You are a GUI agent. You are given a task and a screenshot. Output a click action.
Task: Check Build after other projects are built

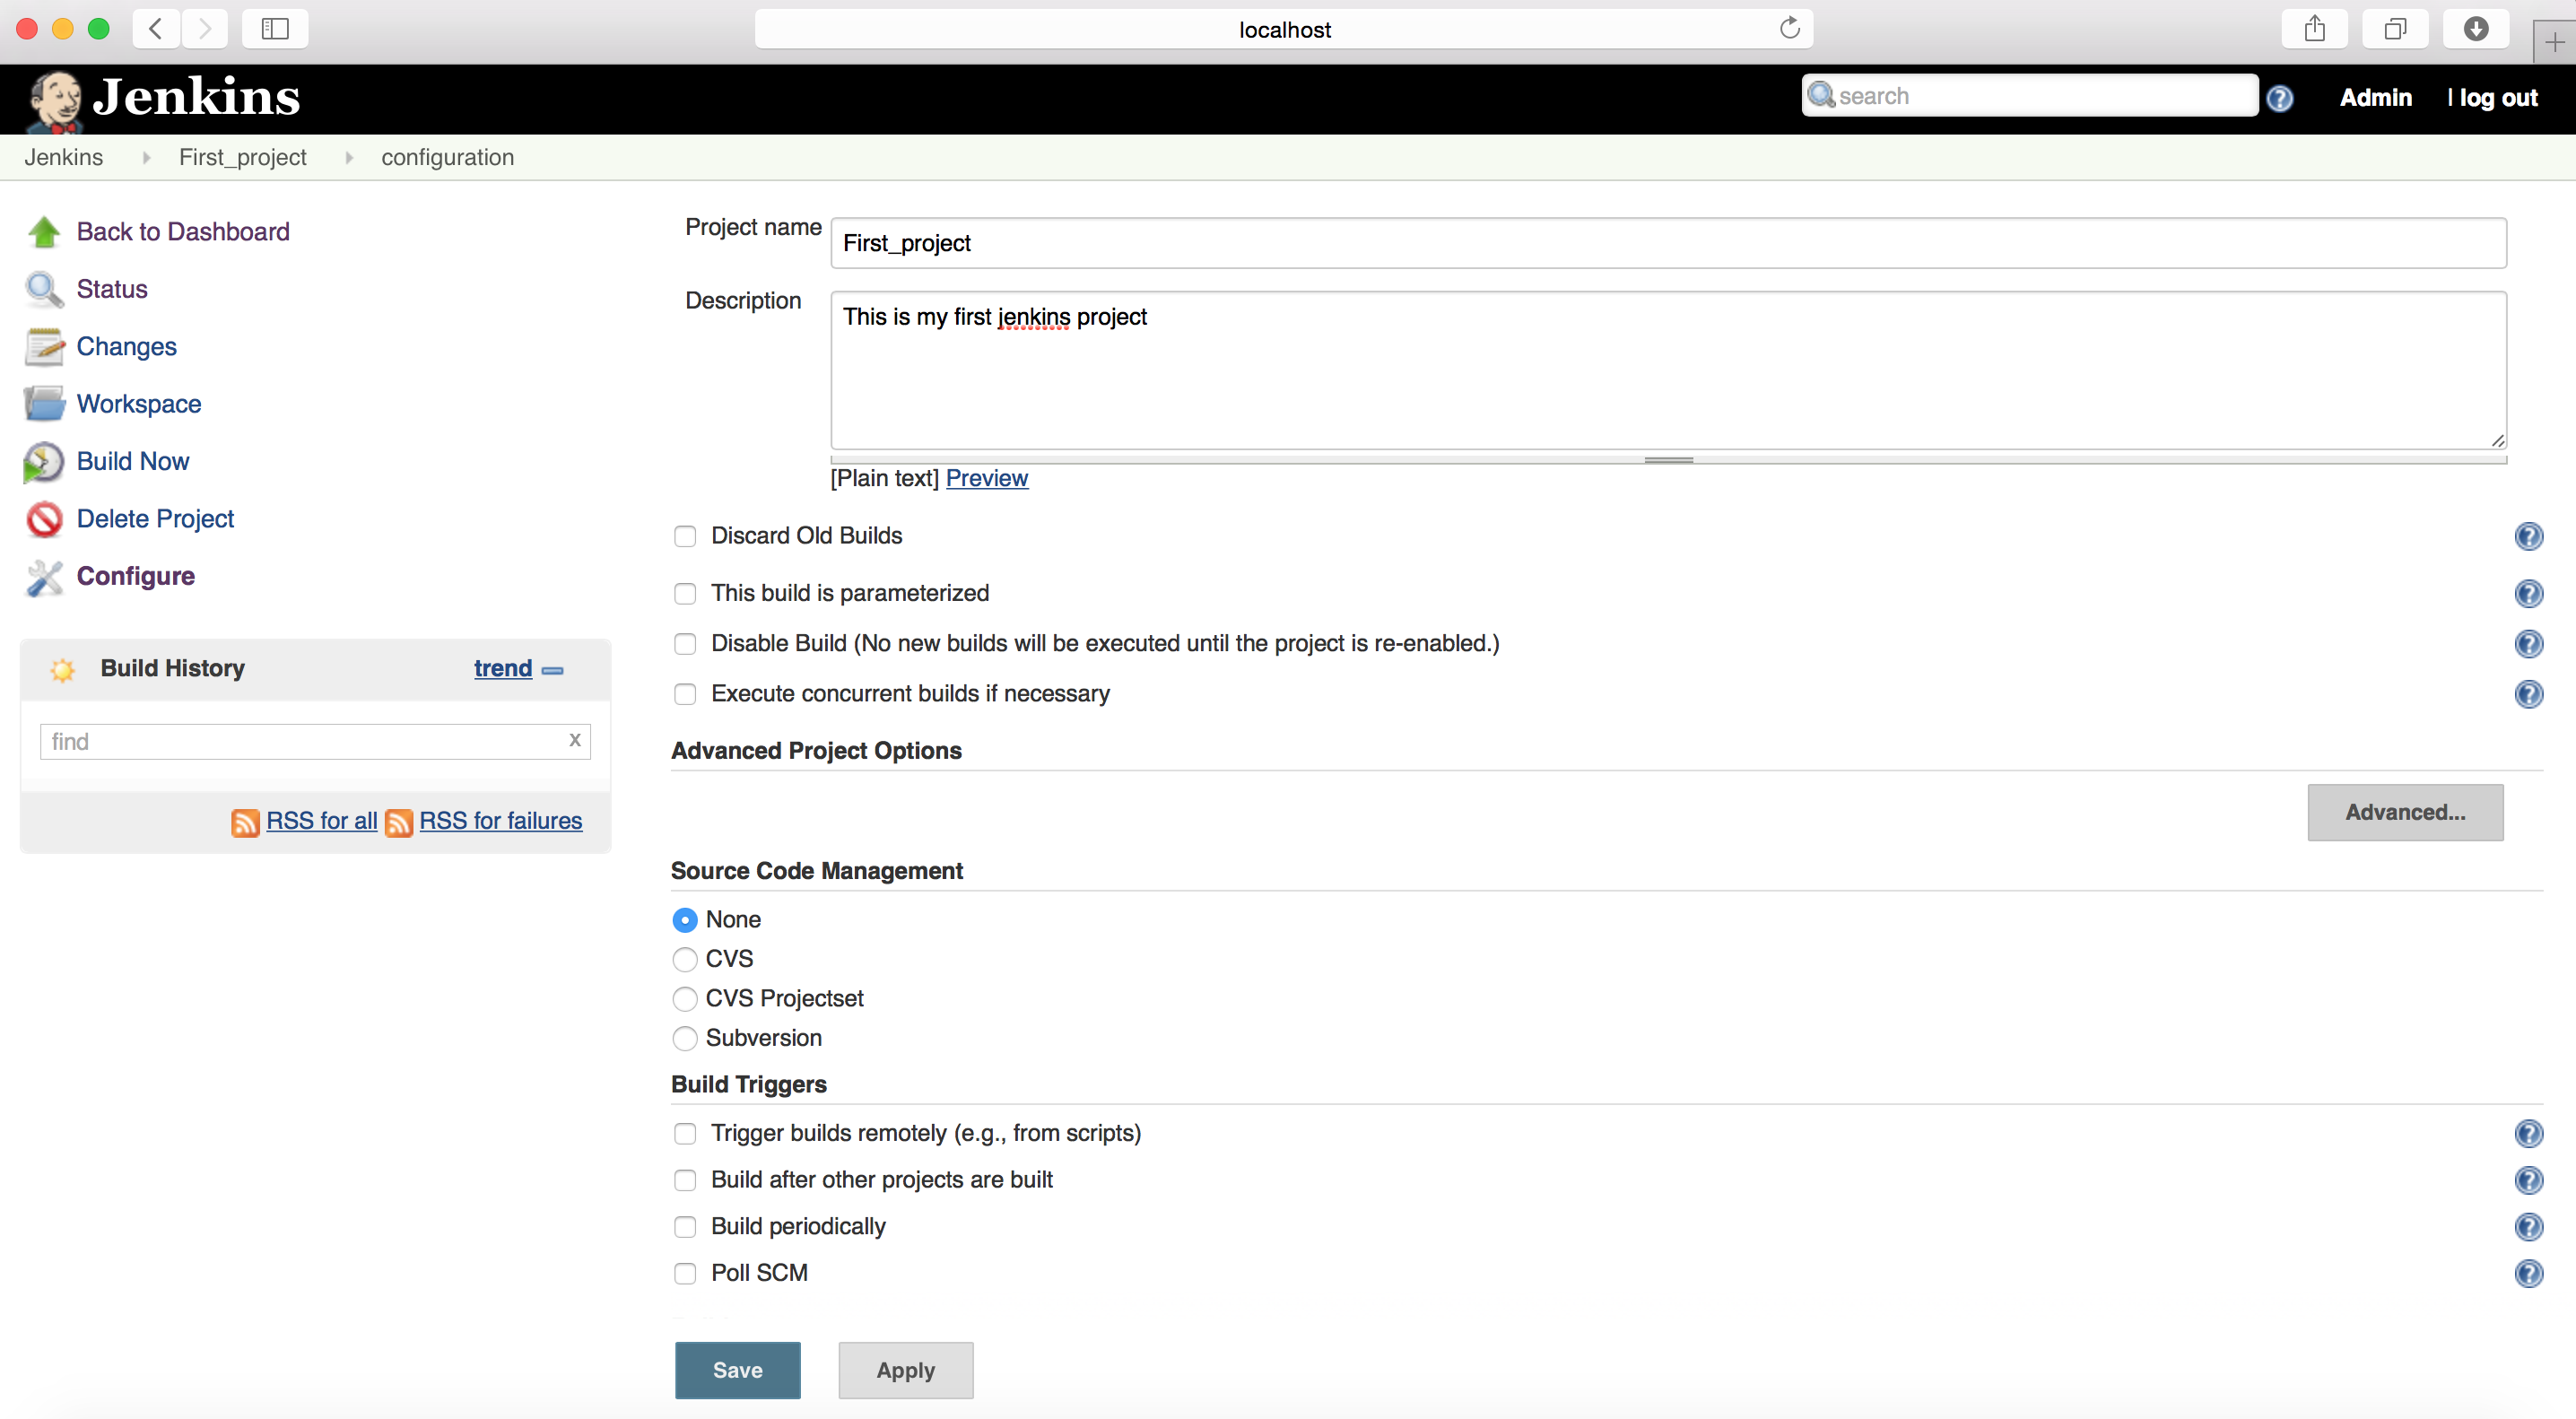[685, 1181]
